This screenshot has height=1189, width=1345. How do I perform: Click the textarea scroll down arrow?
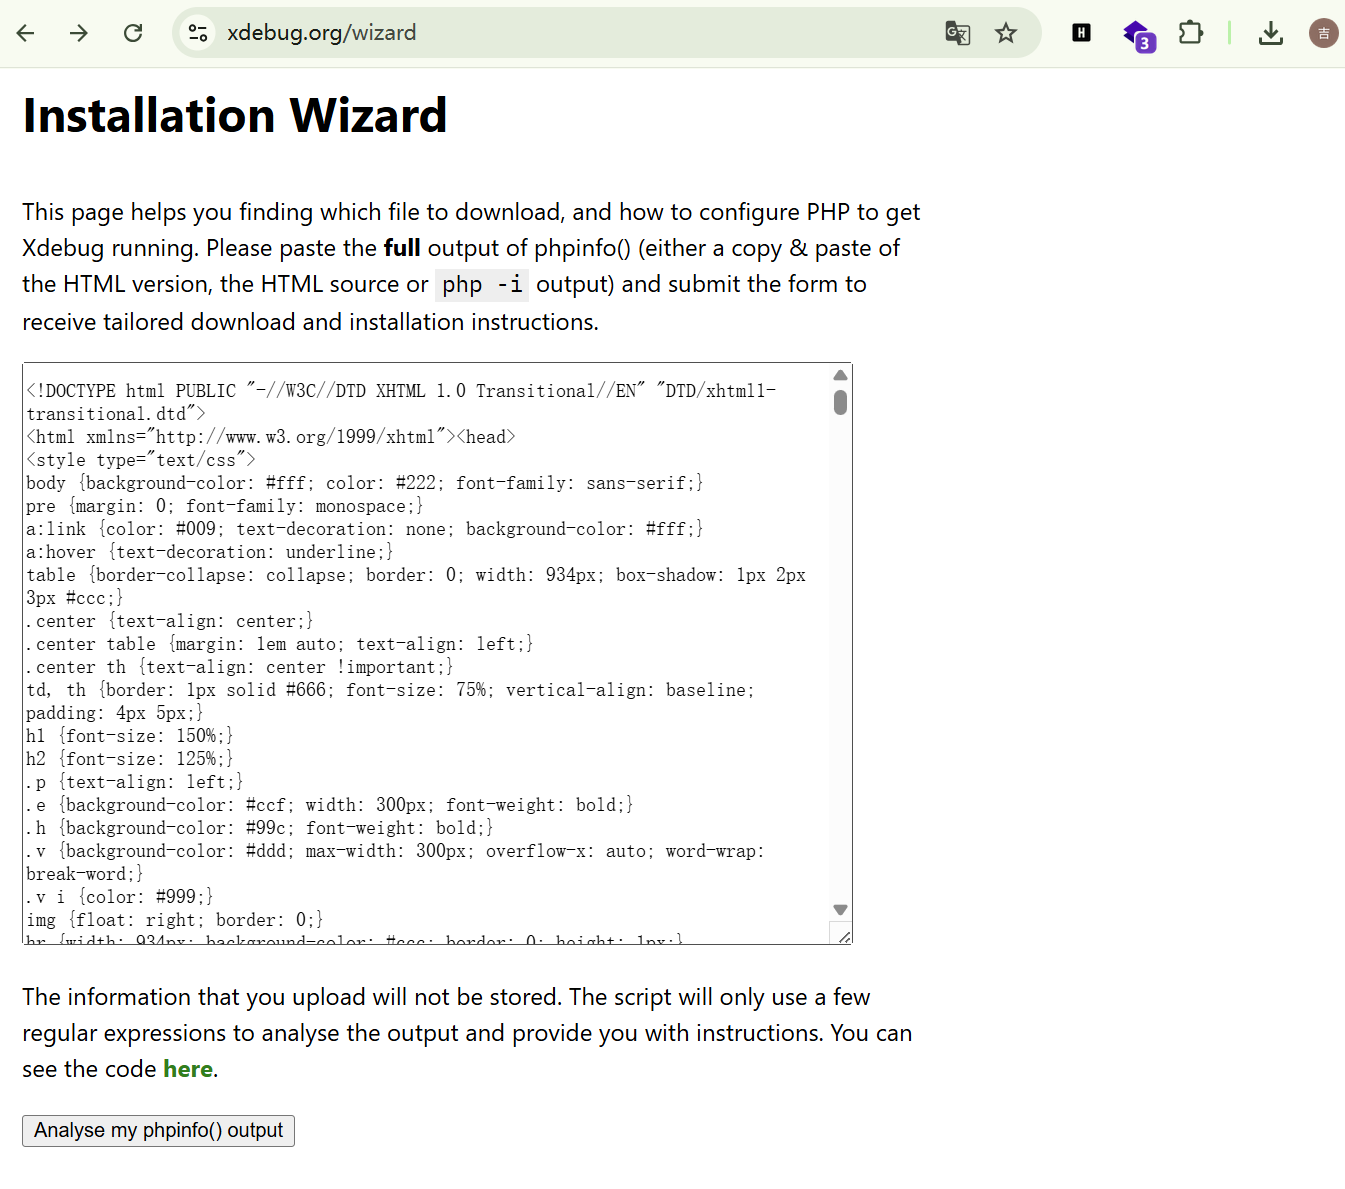[x=840, y=910]
